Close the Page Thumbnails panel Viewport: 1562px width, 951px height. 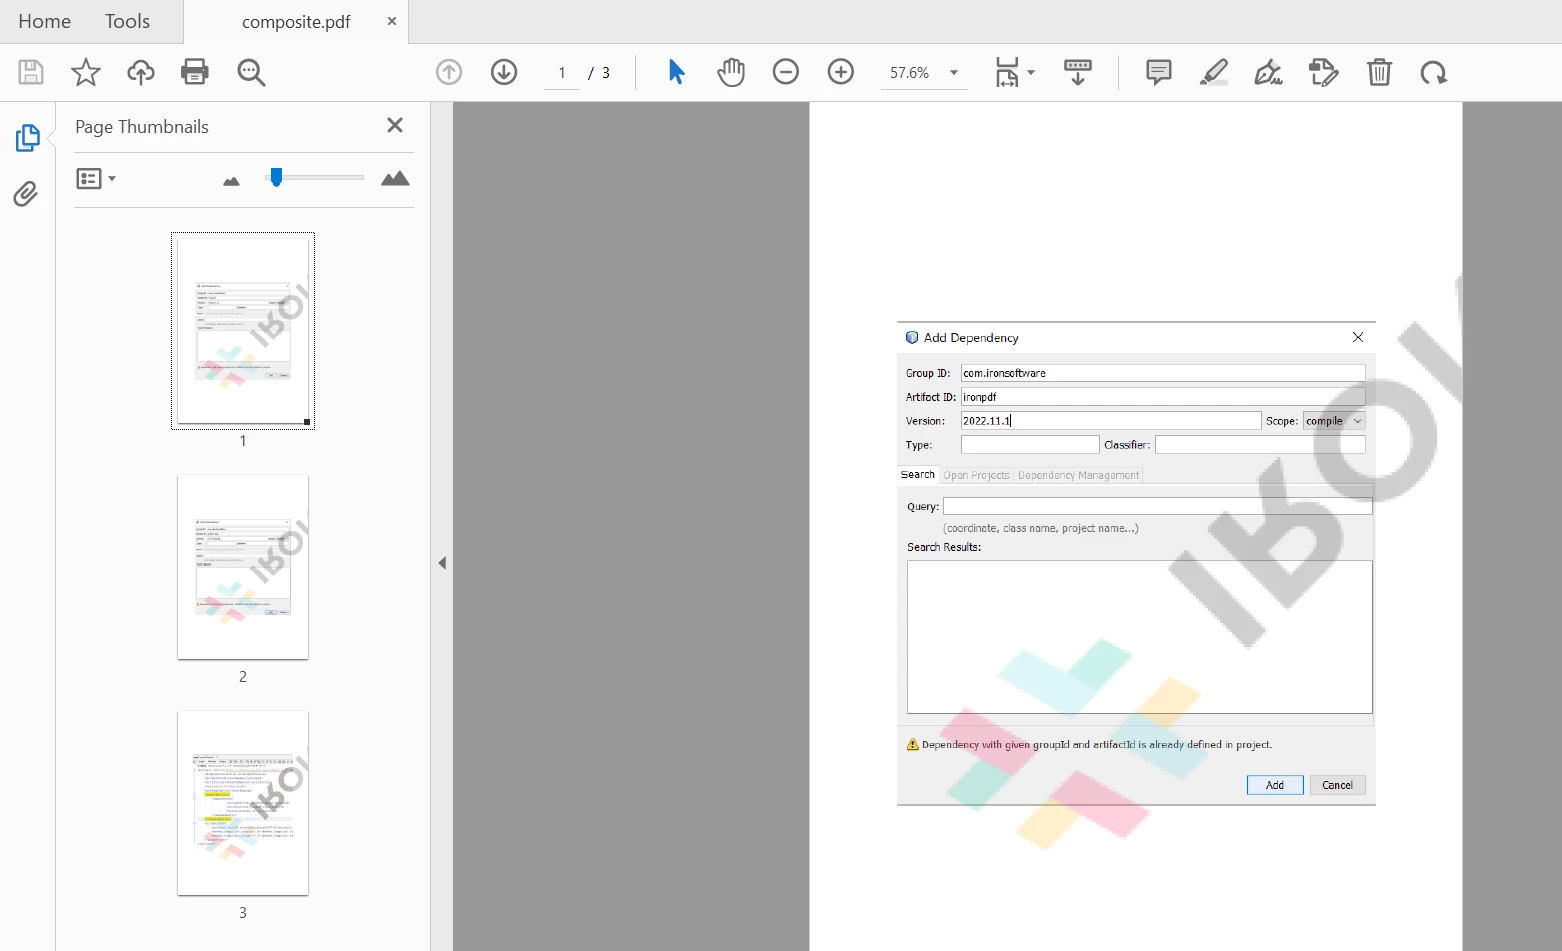[395, 125]
